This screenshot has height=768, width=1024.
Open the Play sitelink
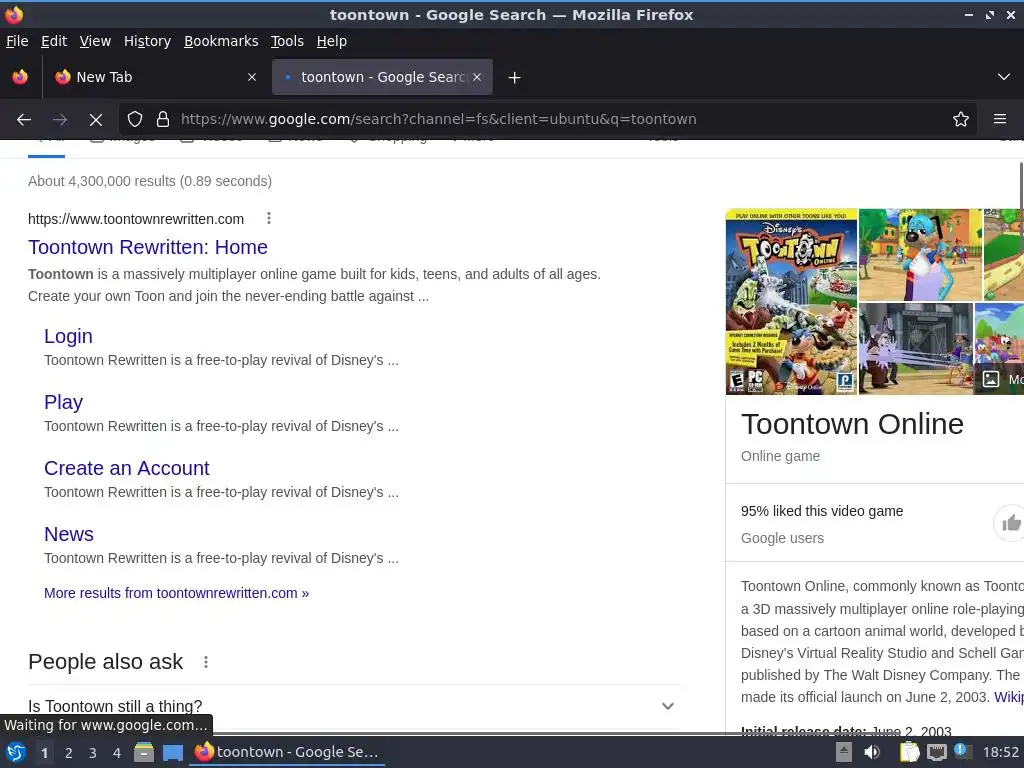click(63, 402)
